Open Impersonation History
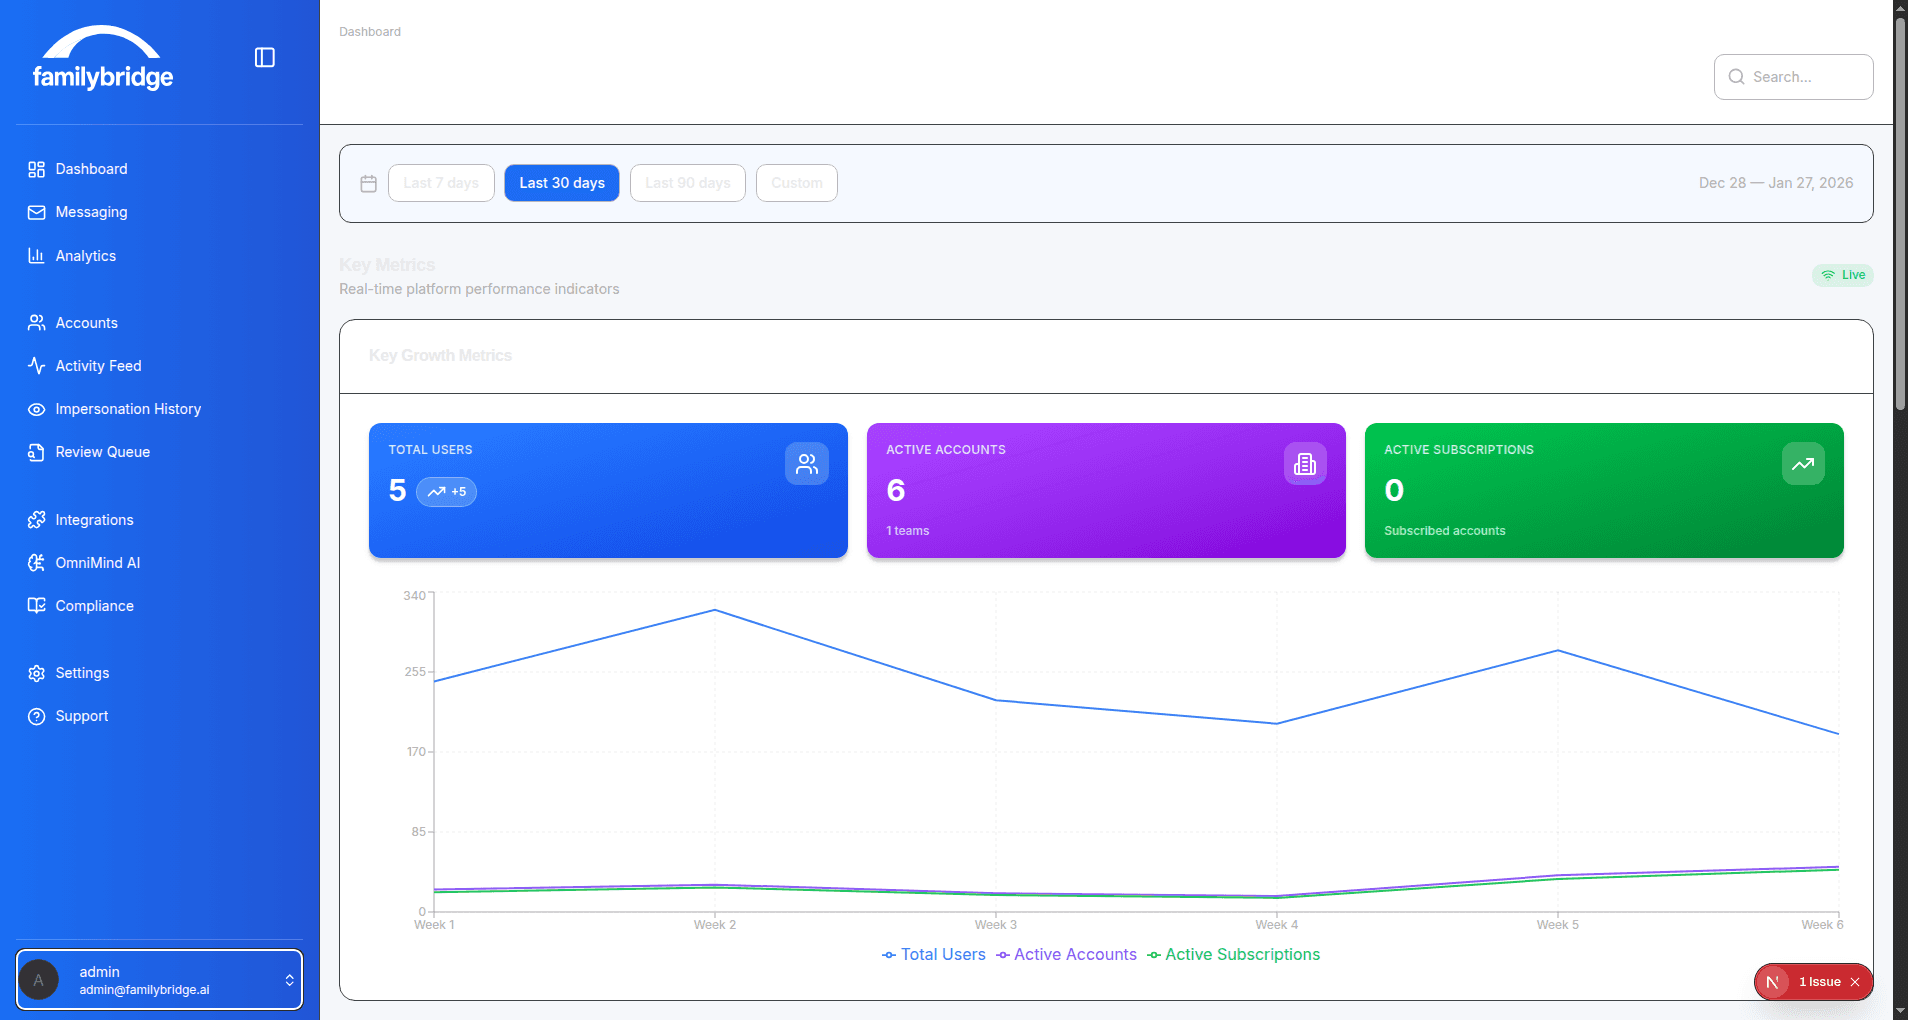The height and width of the screenshot is (1020, 1908). [128, 409]
